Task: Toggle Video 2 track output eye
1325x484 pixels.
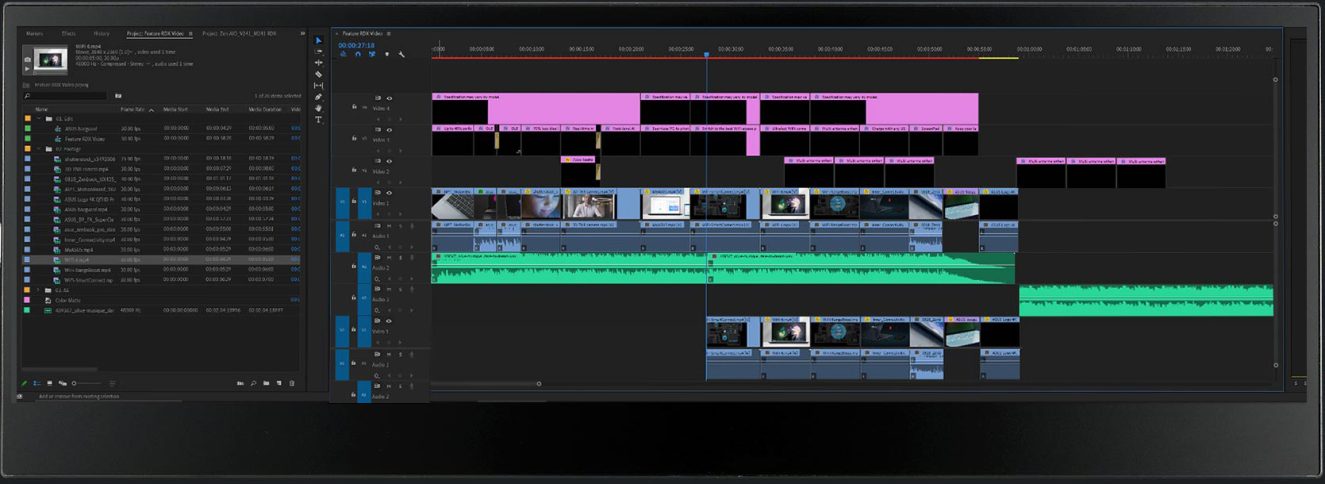Action: click(389, 161)
